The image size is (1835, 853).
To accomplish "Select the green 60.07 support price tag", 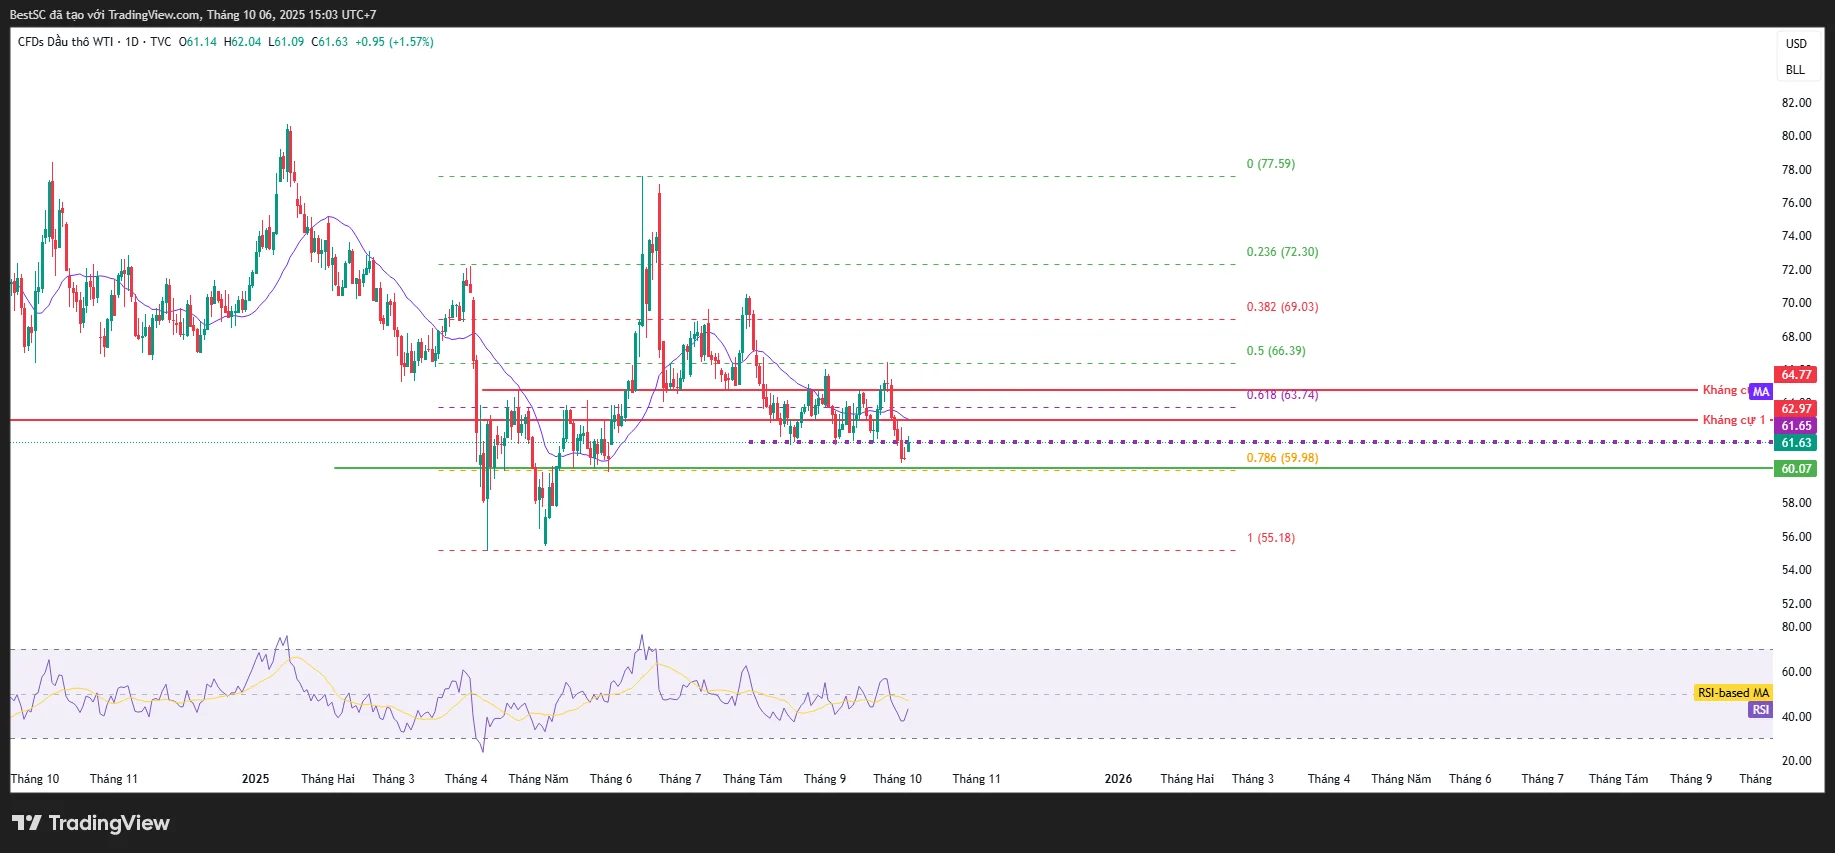I will coord(1796,469).
